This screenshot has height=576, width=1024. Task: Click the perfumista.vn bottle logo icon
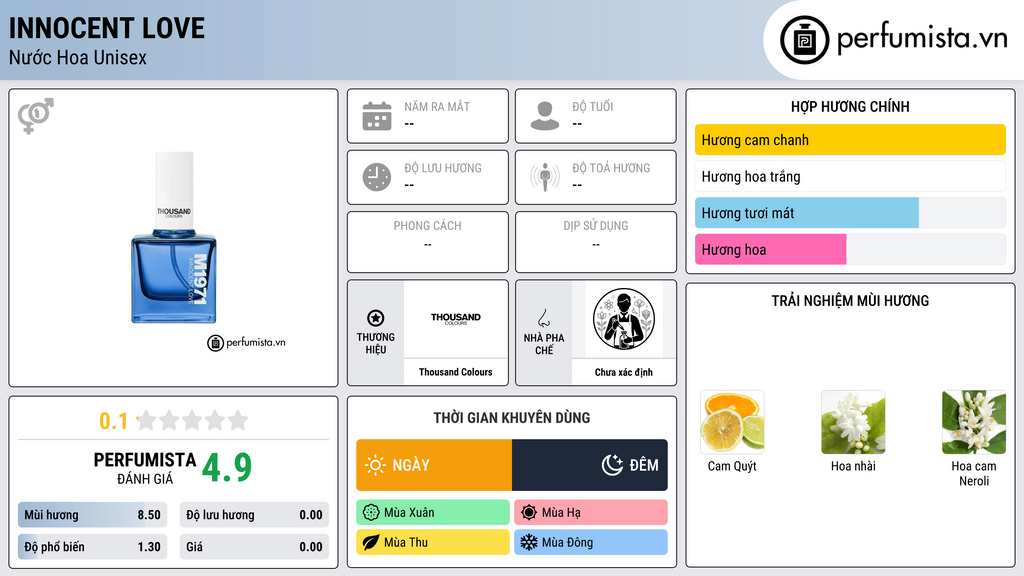point(804,40)
